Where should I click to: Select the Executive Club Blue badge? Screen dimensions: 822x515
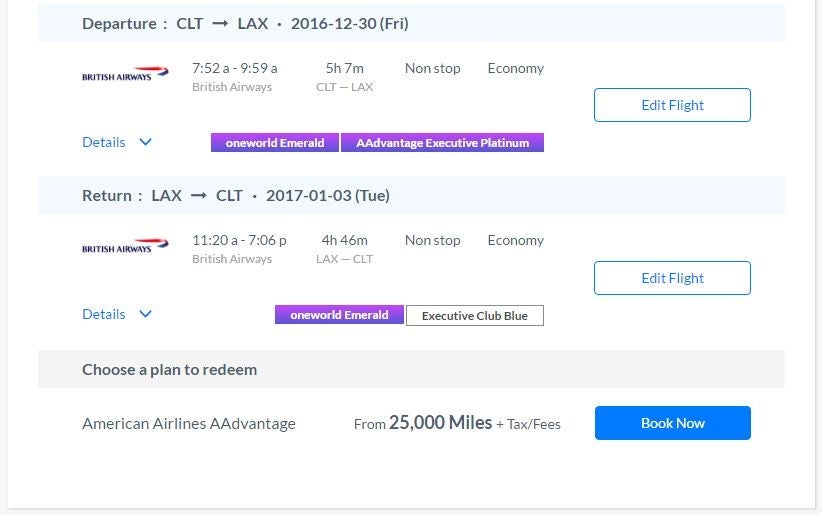[x=474, y=316]
